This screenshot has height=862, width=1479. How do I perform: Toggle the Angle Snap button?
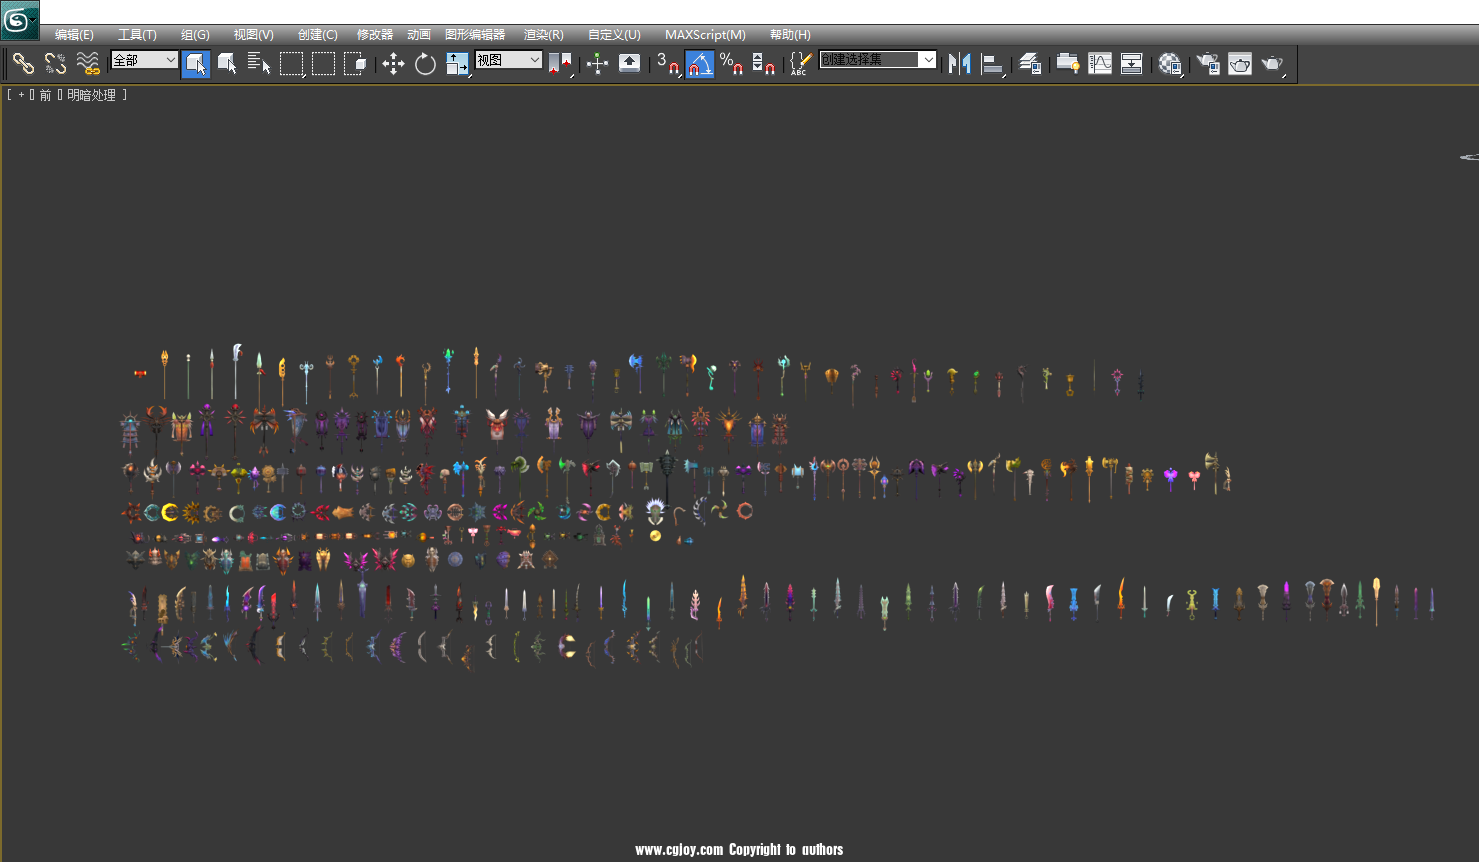(700, 64)
